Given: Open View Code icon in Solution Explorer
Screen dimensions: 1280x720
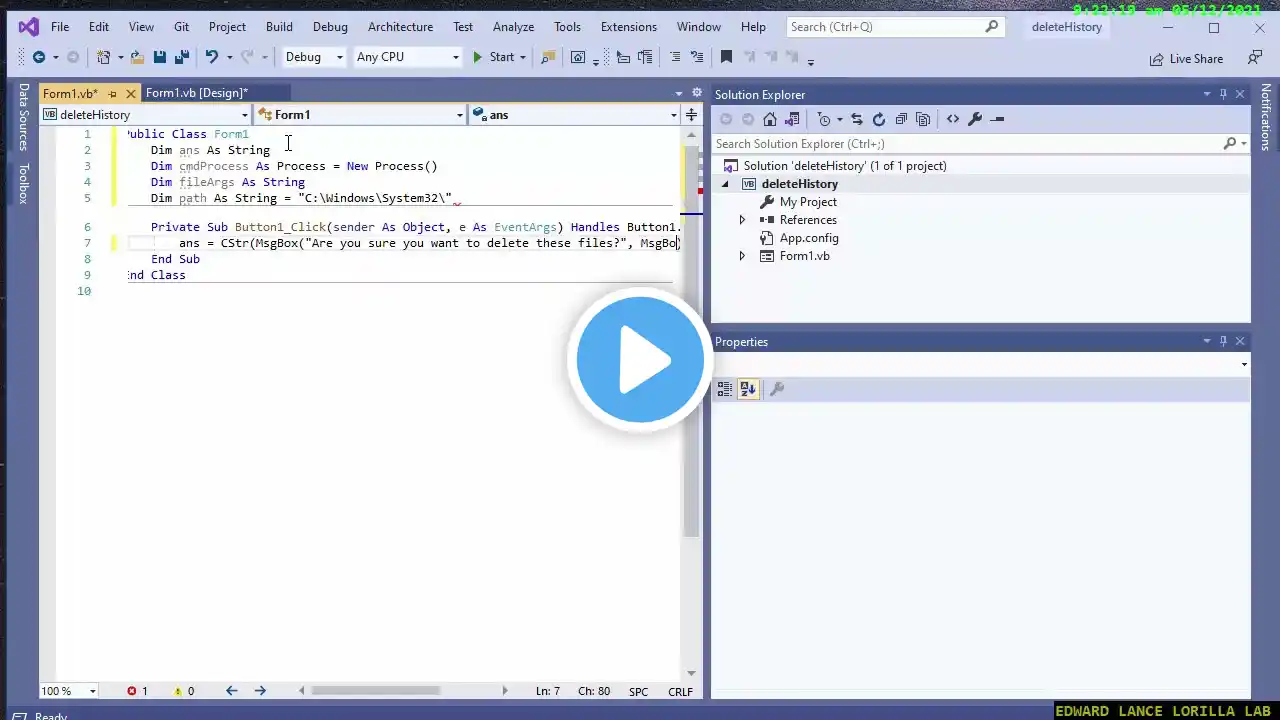Looking at the screenshot, I should click(x=952, y=119).
